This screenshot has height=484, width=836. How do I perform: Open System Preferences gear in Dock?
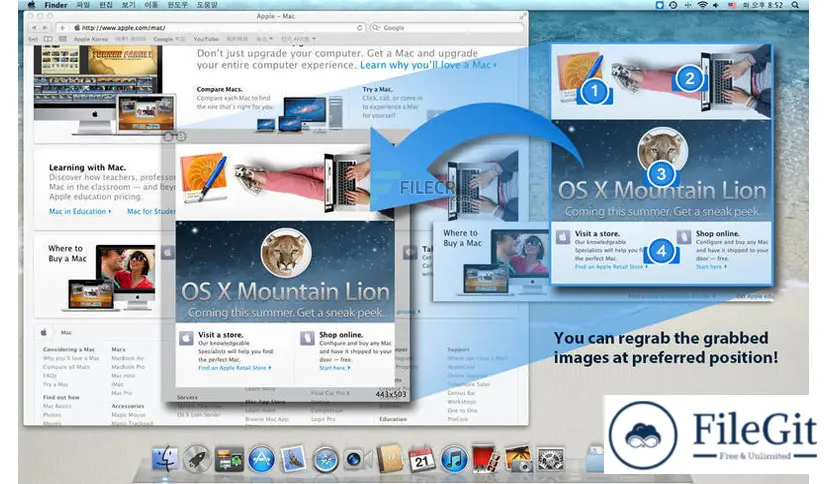pos(550,459)
